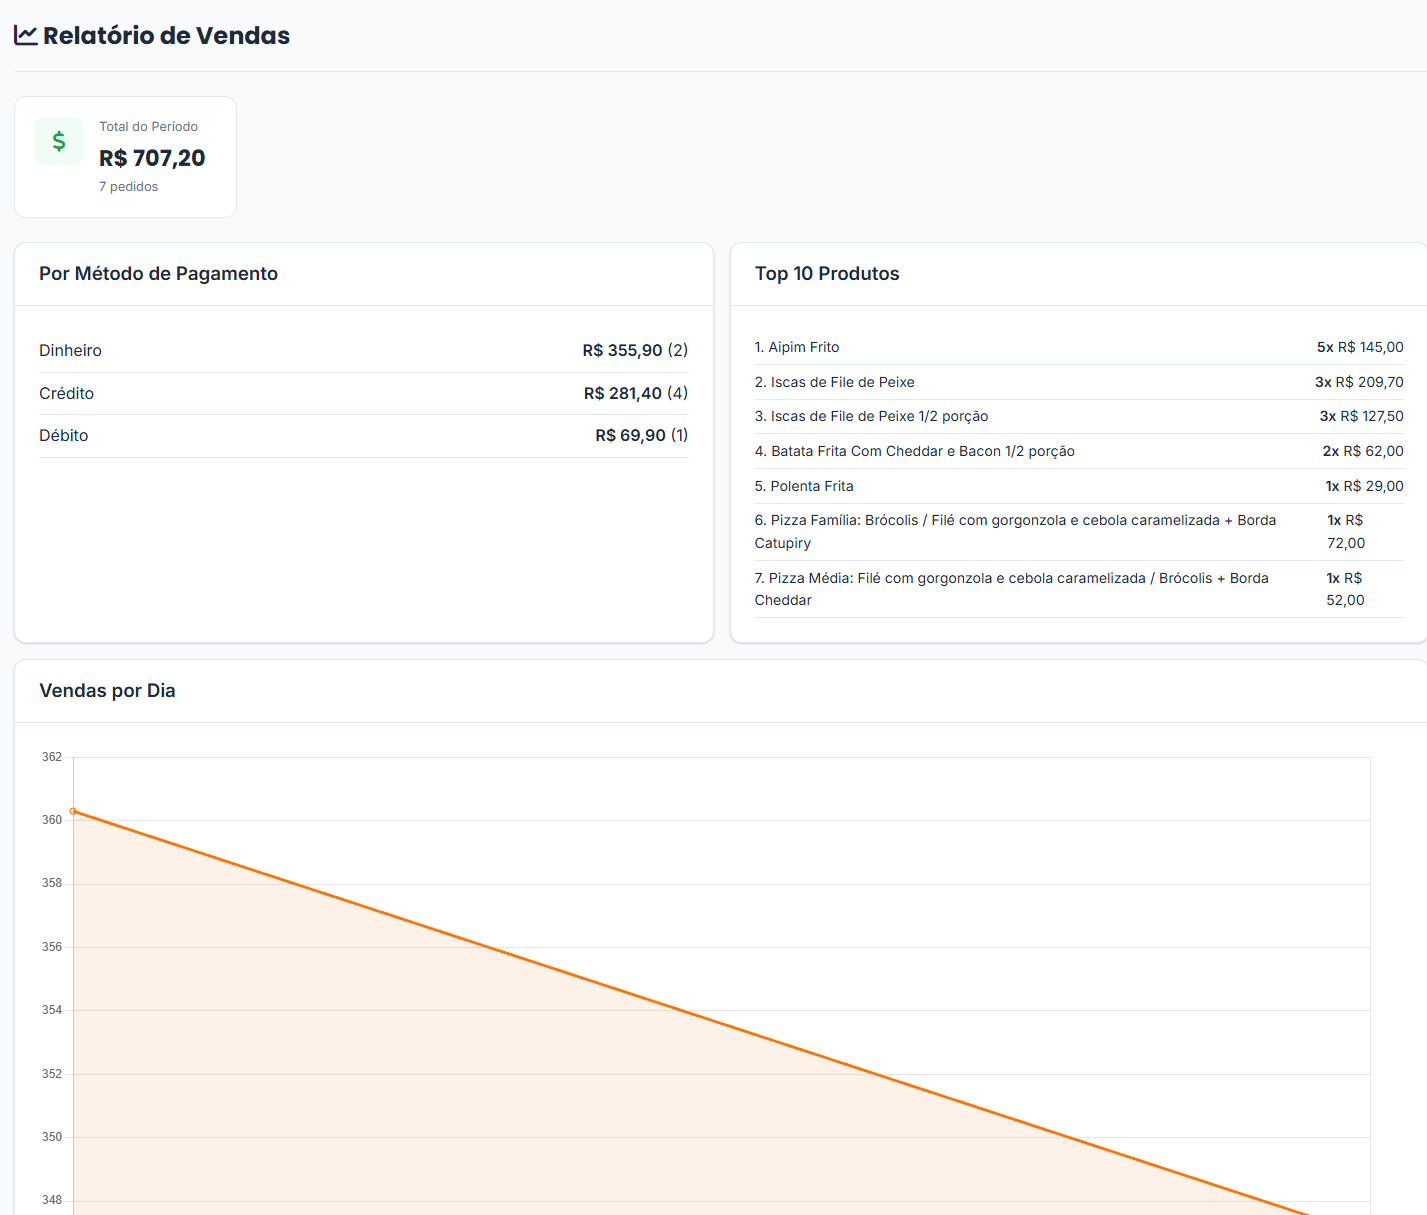Click the Aipim Frito total "5x R$ 145,00"
Screen dimensions: 1427x1215
tap(1360, 348)
